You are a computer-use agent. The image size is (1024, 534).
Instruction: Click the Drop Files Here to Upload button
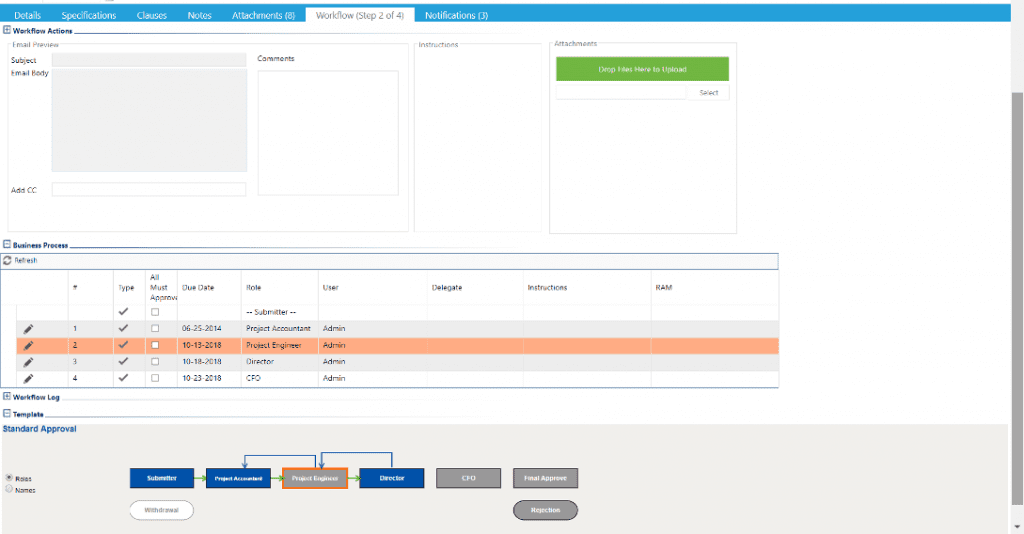(x=643, y=69)
